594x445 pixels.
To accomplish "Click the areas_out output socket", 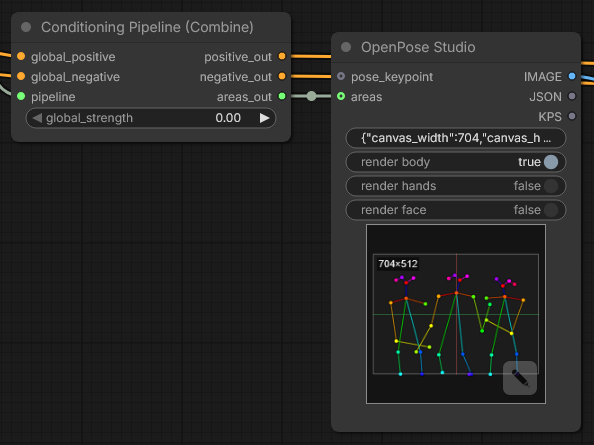I will (x=282, y=96).
